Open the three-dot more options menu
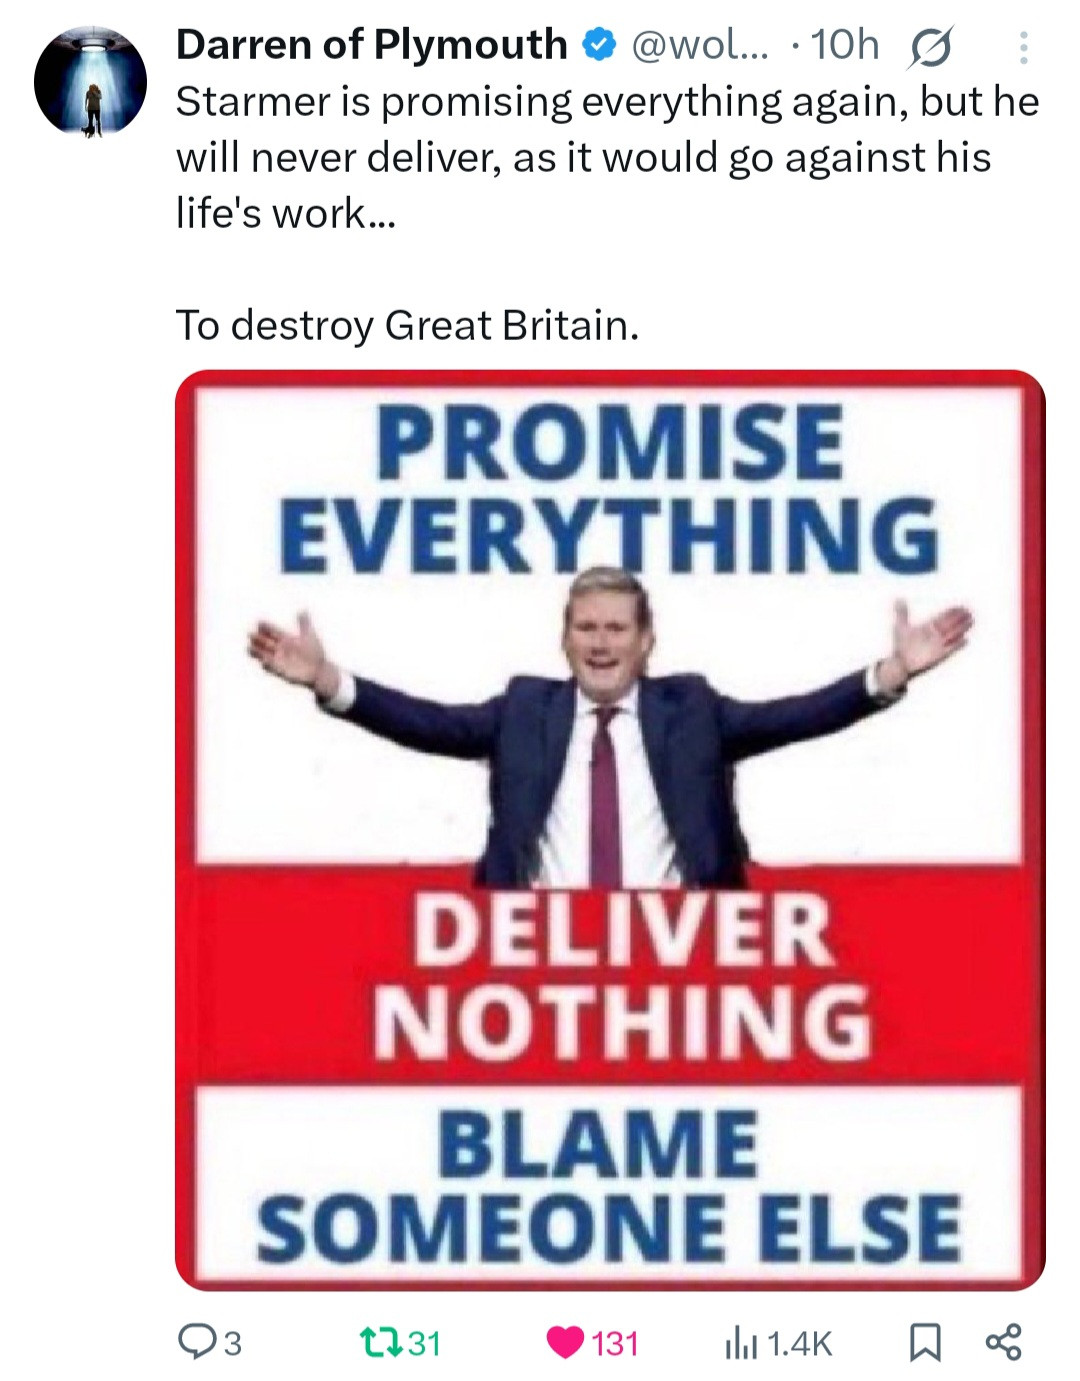This screenshot has height=1381, width=1080. (x=1023, y=47)
